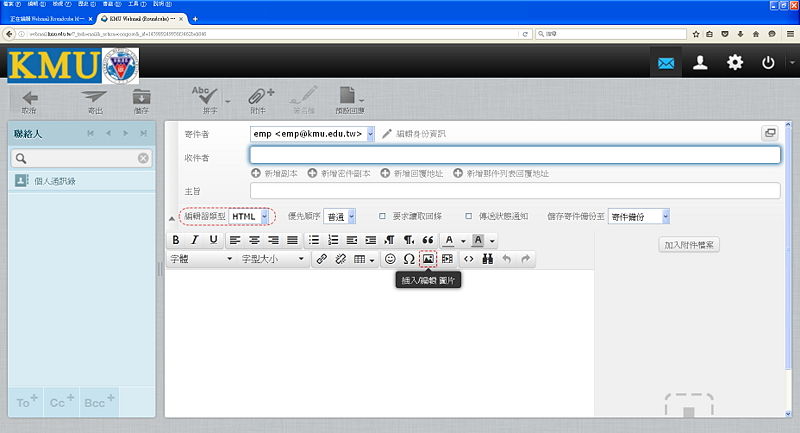The width and height of the screenshot is (800, 433).
Task: Click the contacts search box
Action: tap(82, 158)
